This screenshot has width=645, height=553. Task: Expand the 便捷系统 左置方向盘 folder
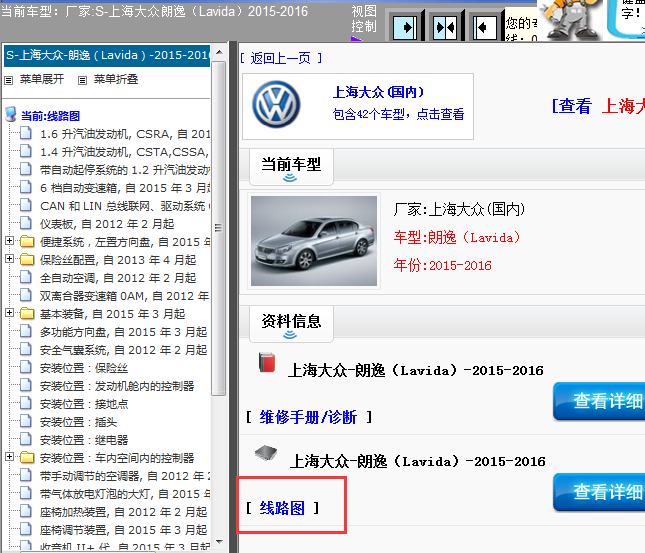(9, 241)
